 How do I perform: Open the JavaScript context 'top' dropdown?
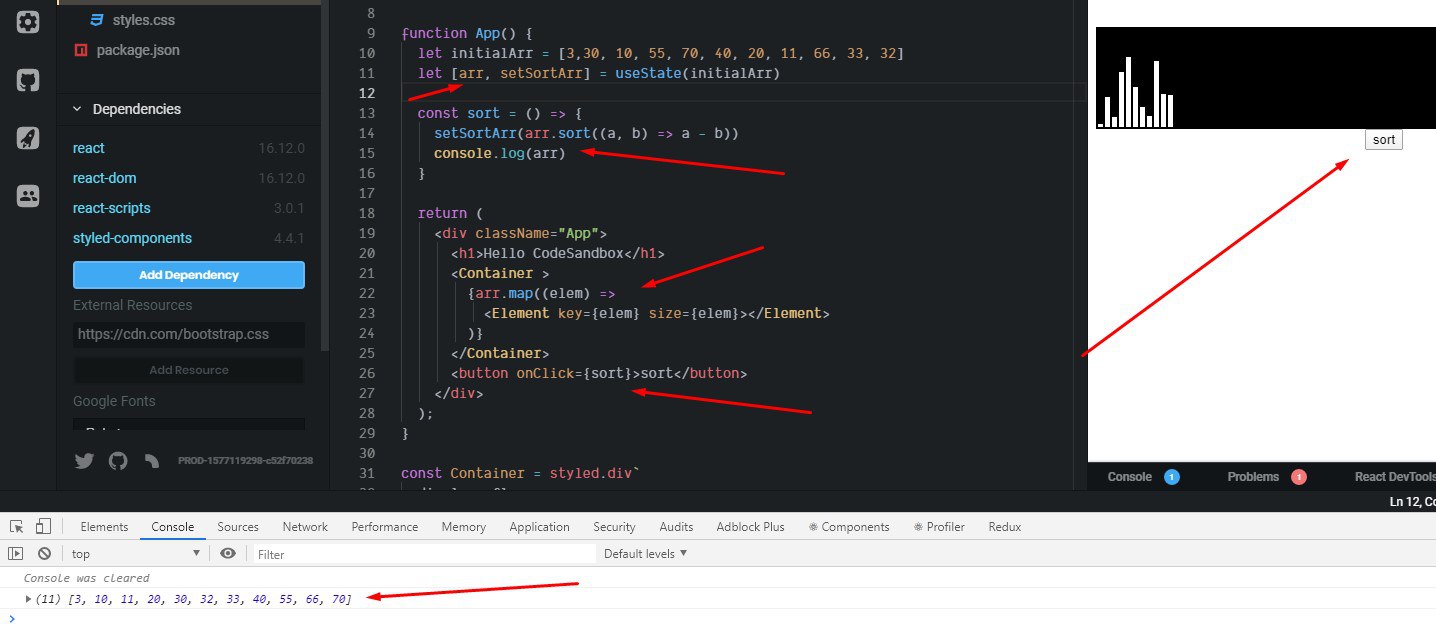(135, 553)
